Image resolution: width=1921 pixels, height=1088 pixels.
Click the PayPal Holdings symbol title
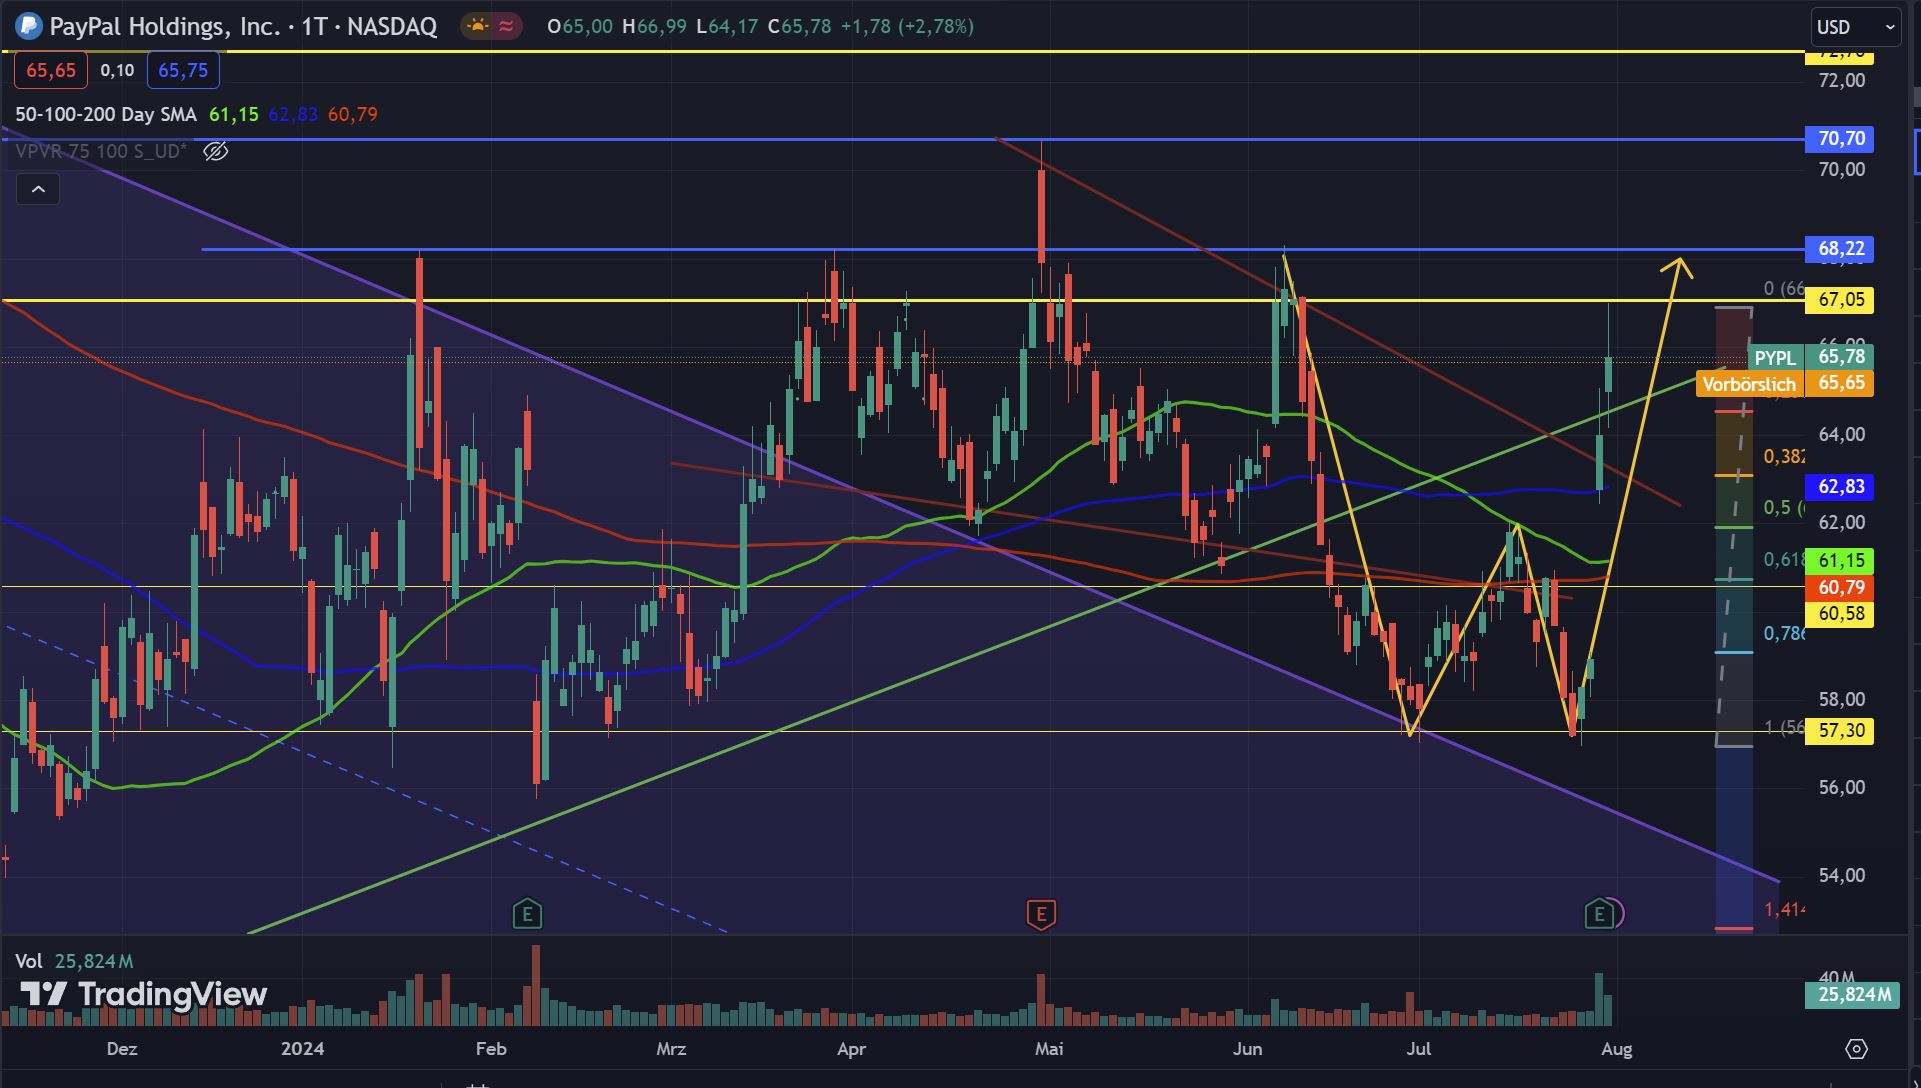point(243,26)
